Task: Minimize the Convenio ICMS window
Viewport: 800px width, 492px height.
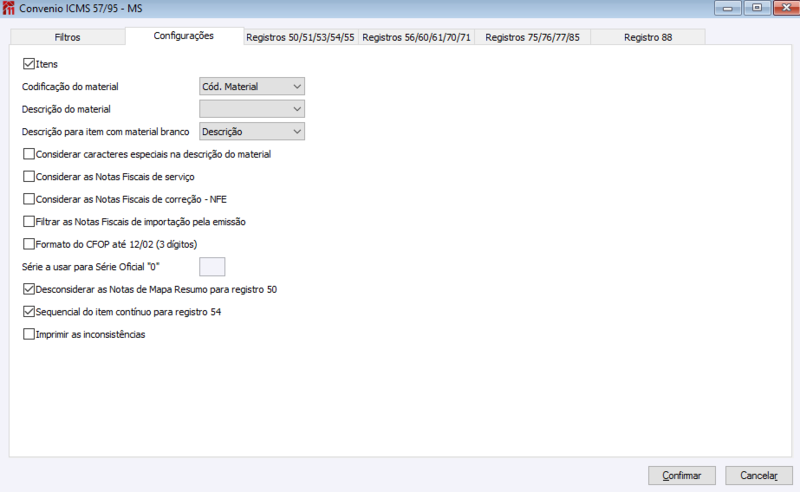Action: tap(728, 8)
